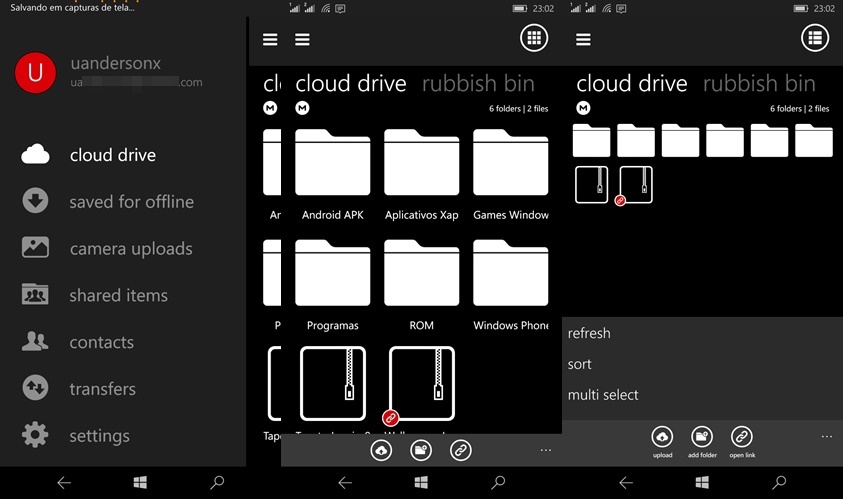Tap the transfers arrows icon

35,388
